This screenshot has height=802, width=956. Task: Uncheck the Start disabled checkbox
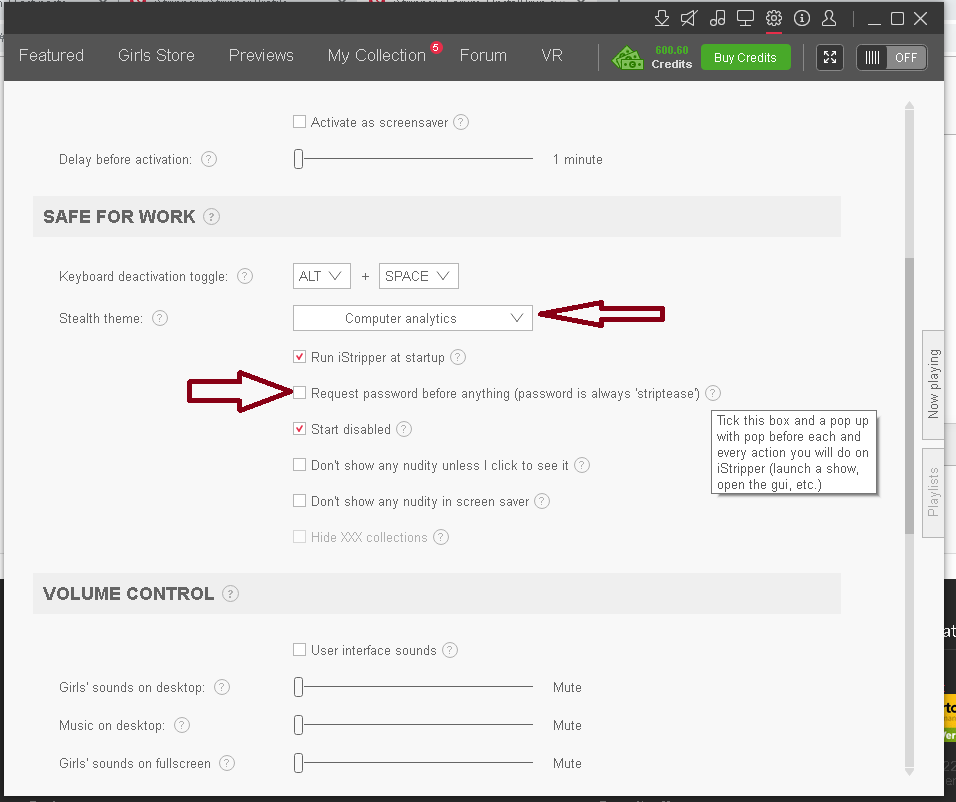point(299,429)
